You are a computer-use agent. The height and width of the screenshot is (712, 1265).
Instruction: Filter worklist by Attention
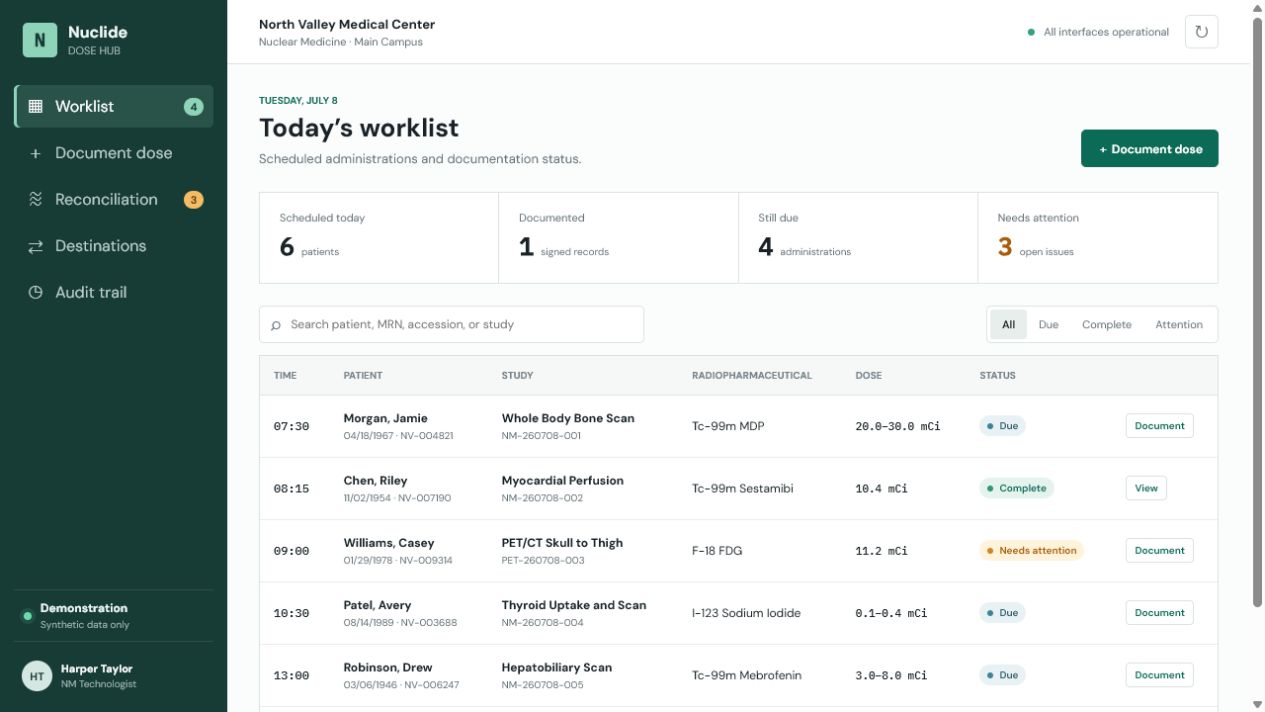(x=1179, y=324)
